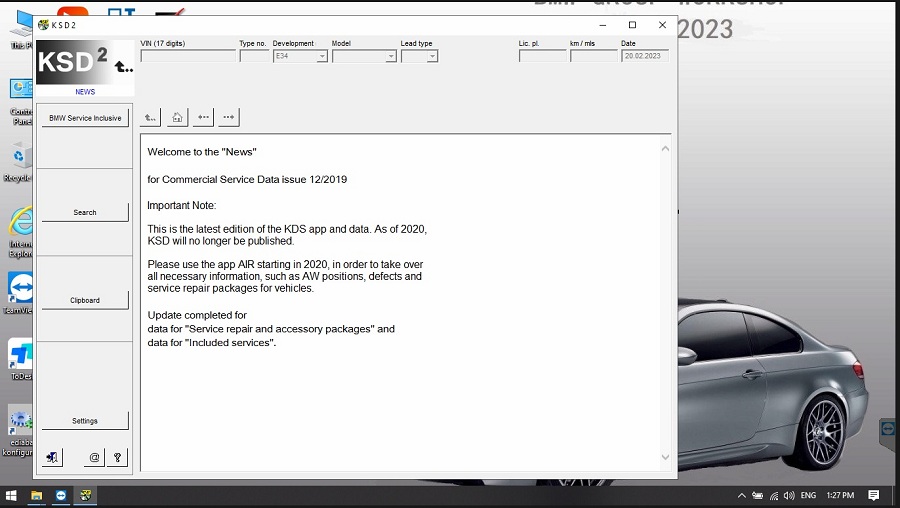Image resolution: width=900 pixels, height=508 pixels.
Task: Click the Date field showing 20.02.2023
Action: click(x=645, y=56)
